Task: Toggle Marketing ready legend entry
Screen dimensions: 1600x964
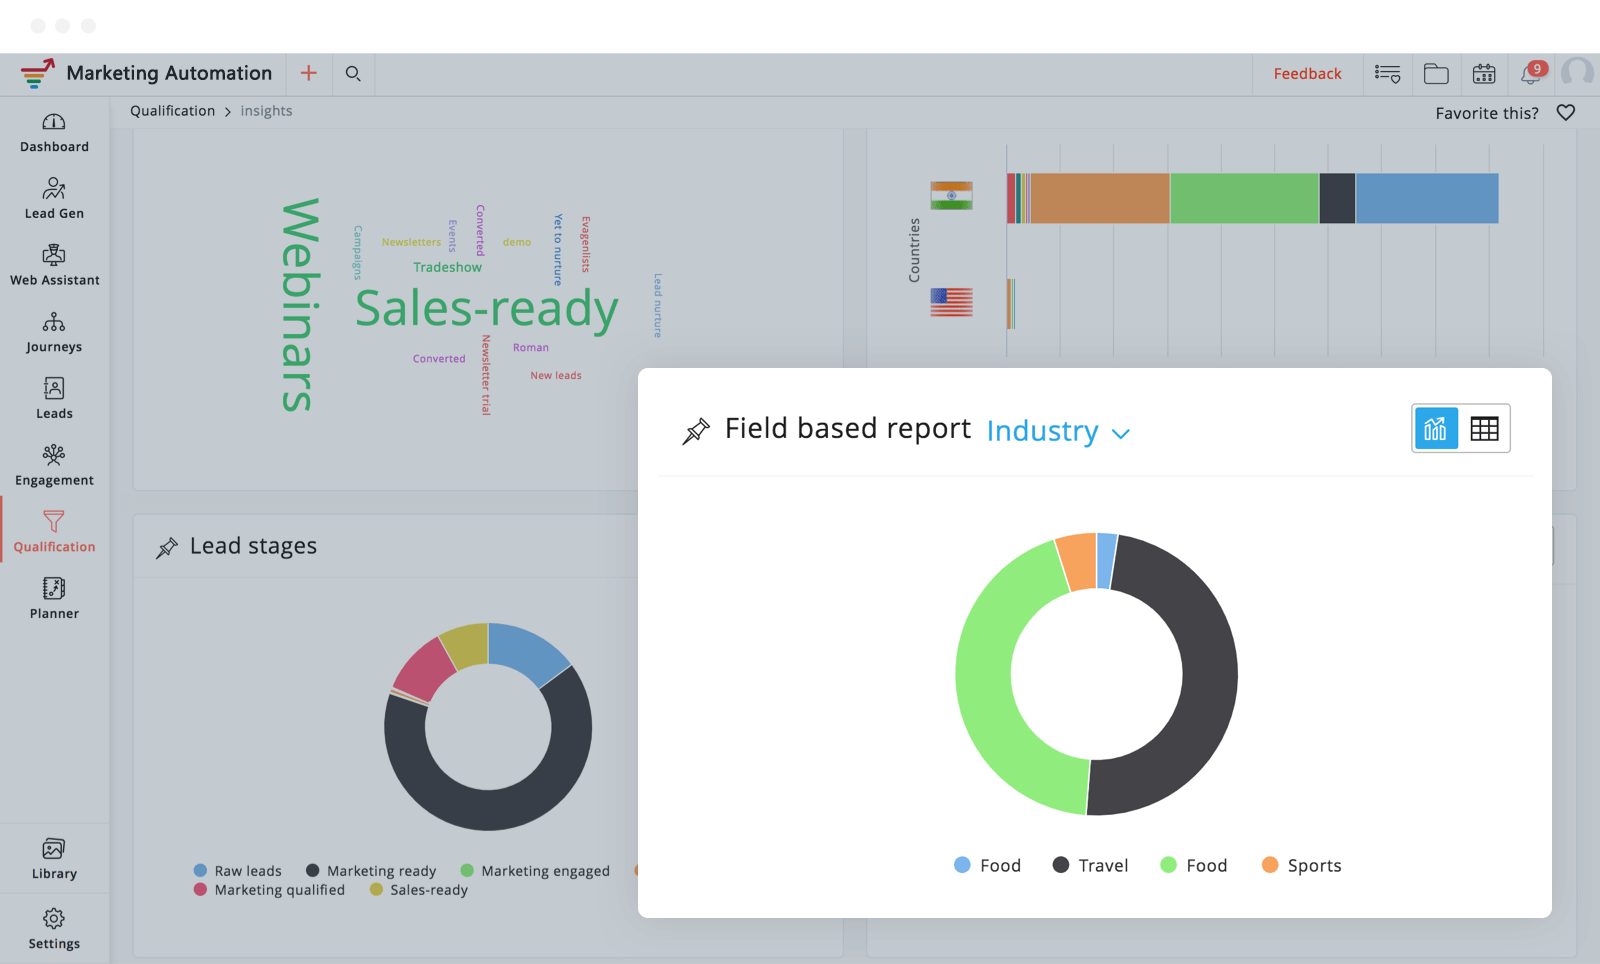Action: point(371,871)
